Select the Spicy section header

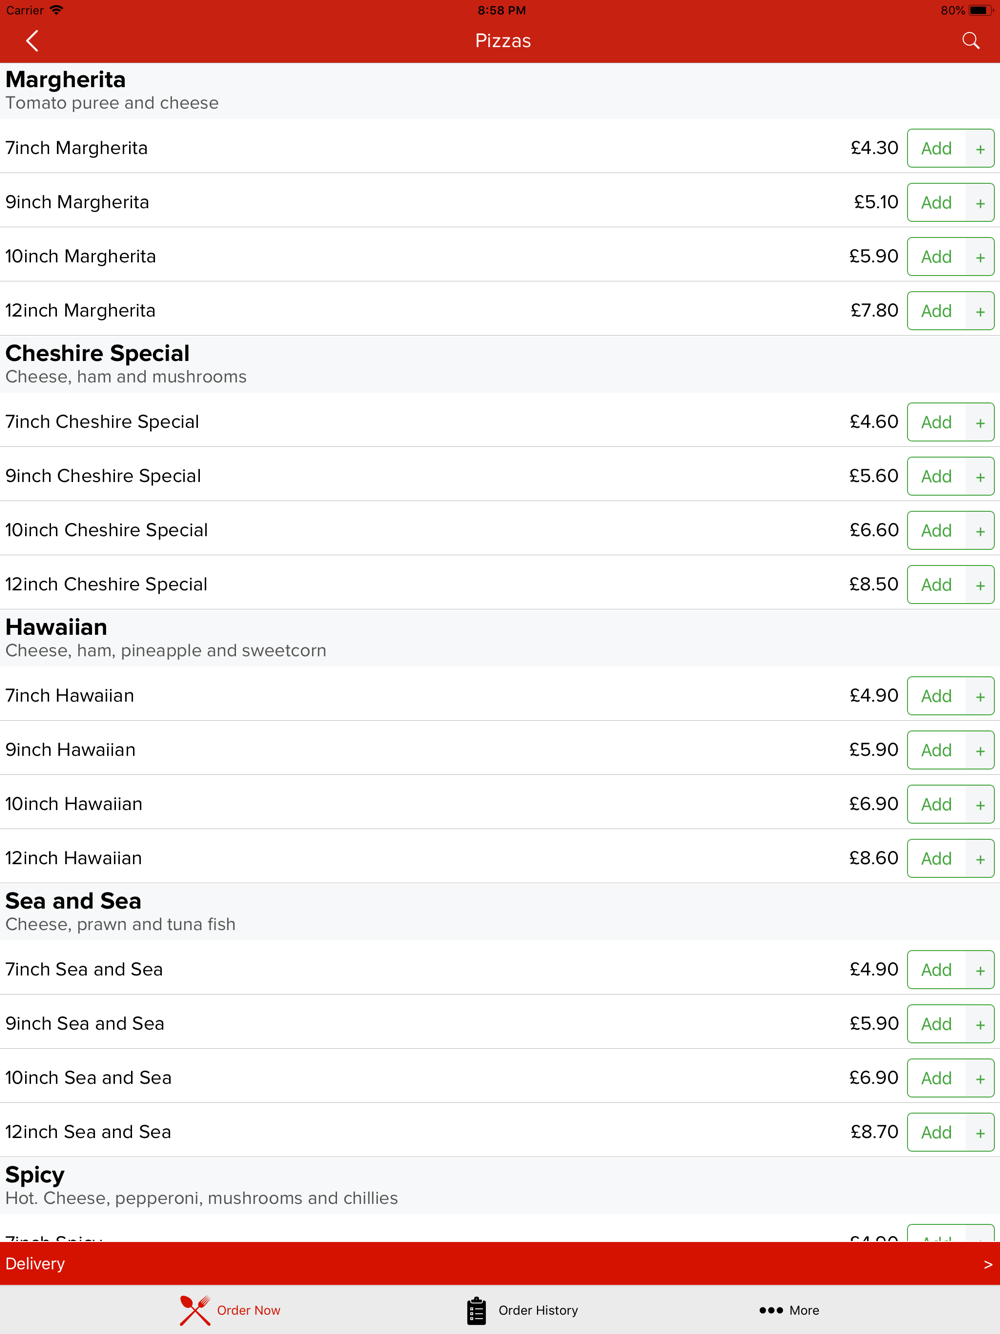pyautogui.click(x=35, y=1176)
